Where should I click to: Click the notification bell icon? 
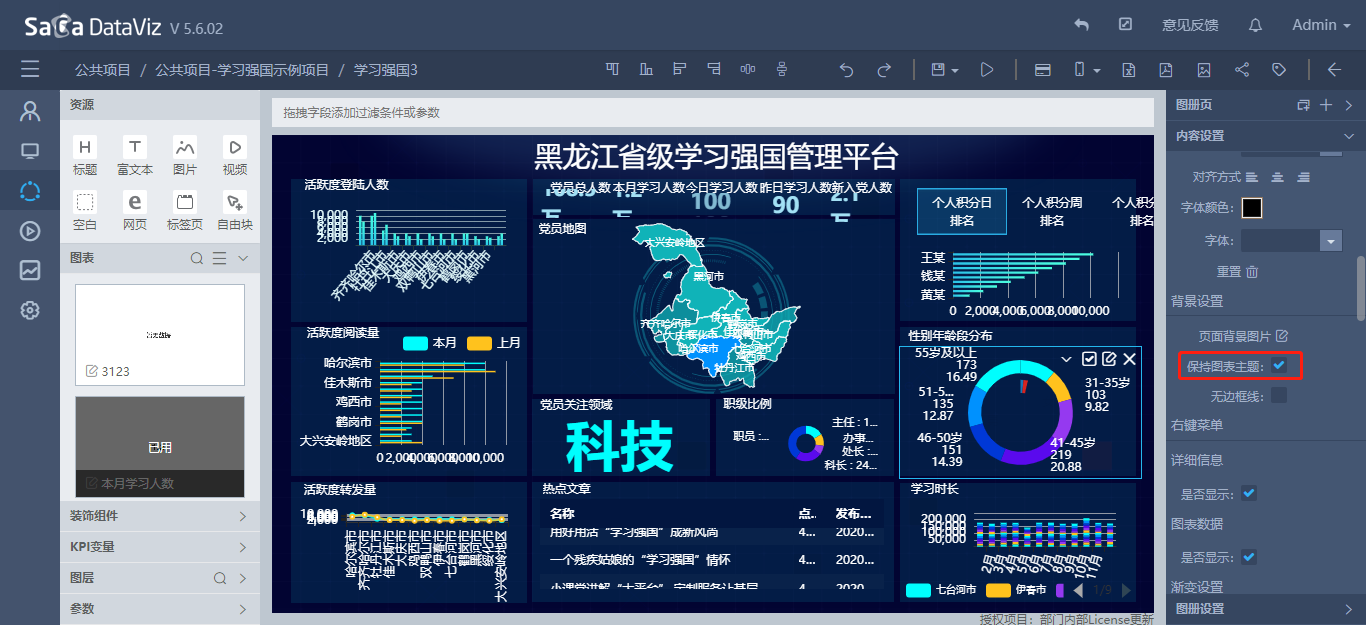(1255, 25)
